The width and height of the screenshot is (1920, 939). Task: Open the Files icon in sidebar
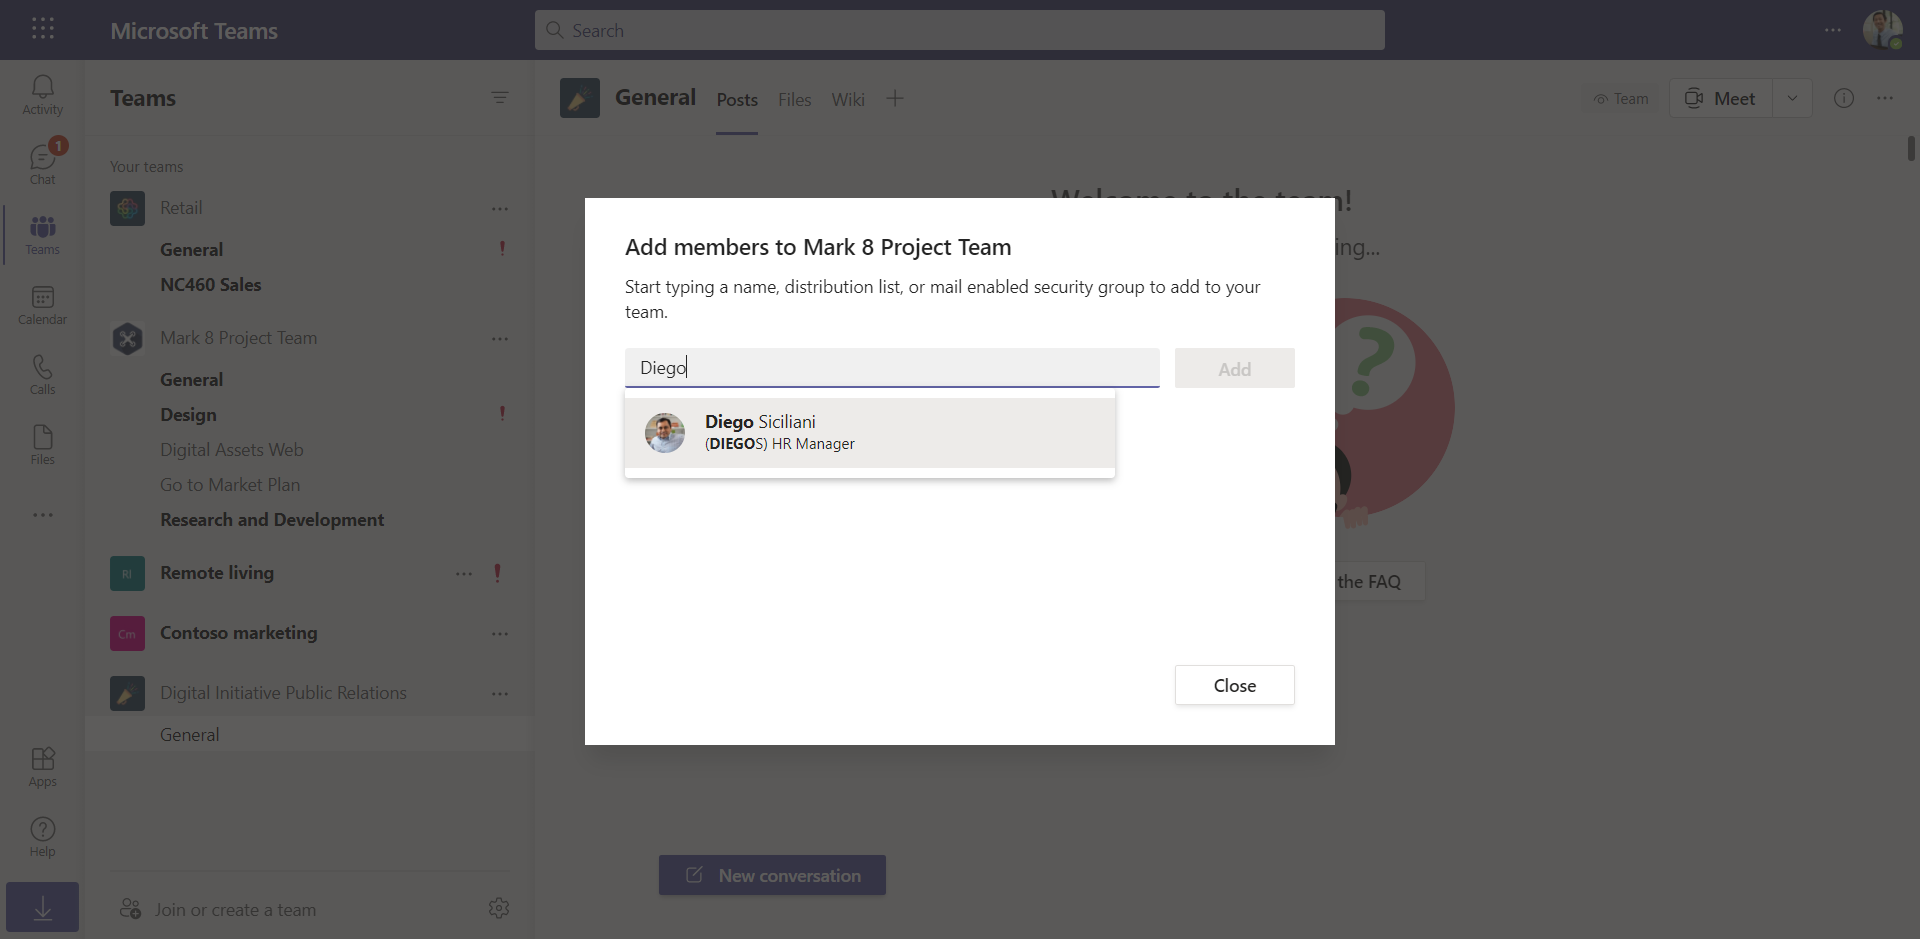tap(42, 445)
